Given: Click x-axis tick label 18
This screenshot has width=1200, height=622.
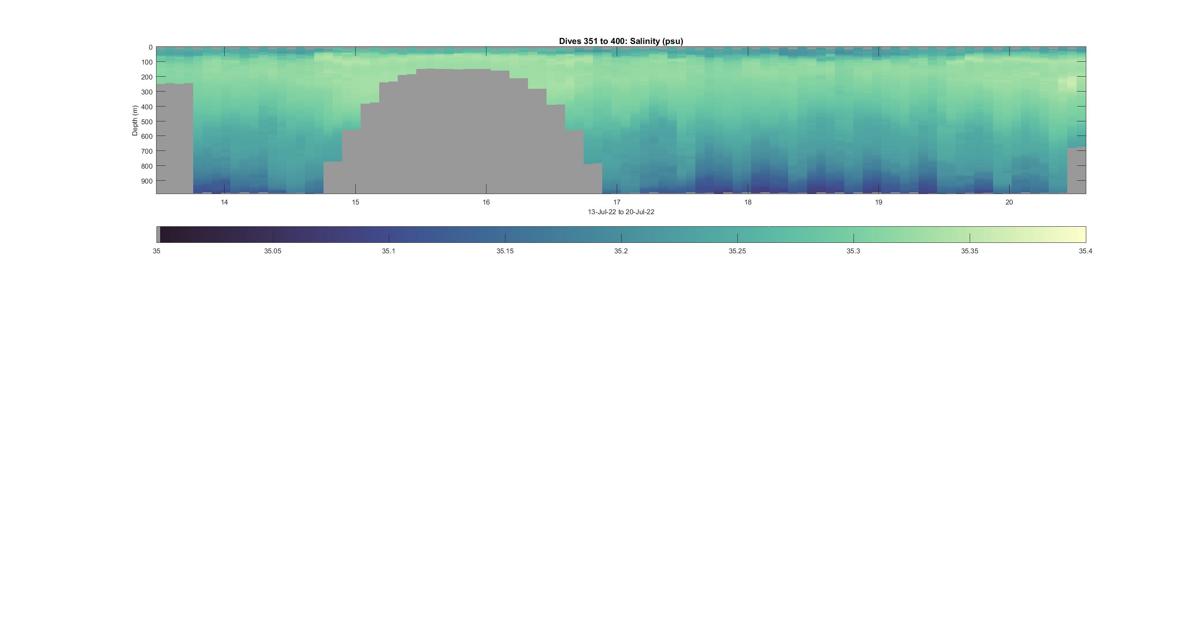Looking at the screenshot, I should [x=748, y=202].
